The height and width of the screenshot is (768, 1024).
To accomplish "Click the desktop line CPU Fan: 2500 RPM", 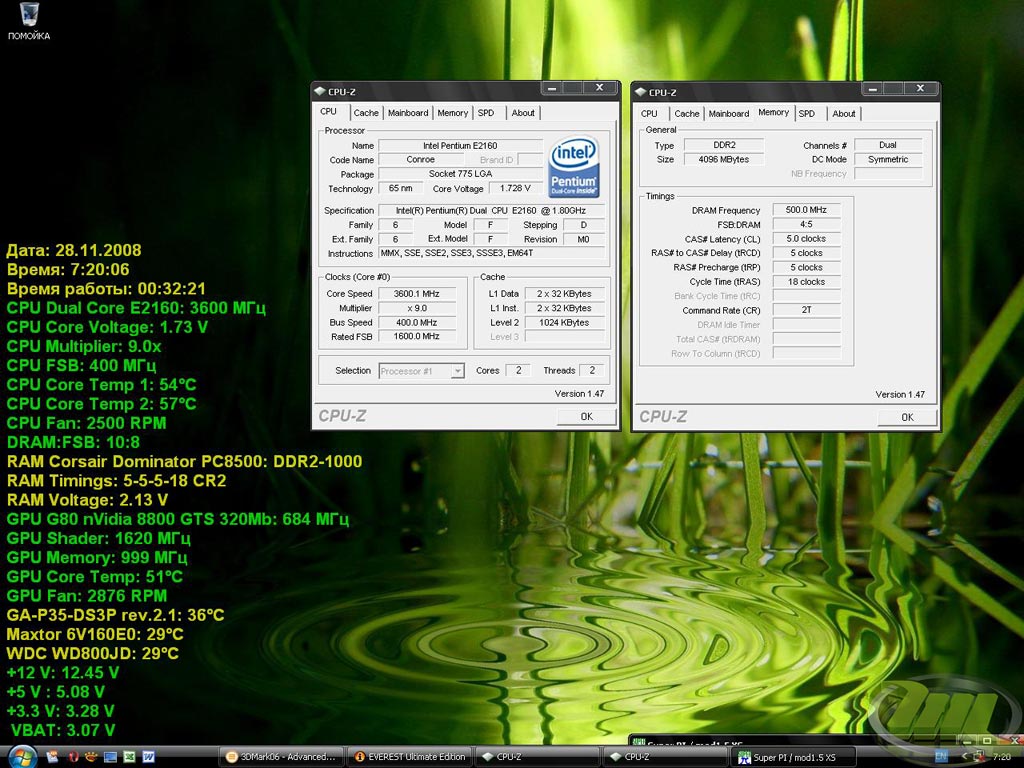I will (x=86, y=423).
